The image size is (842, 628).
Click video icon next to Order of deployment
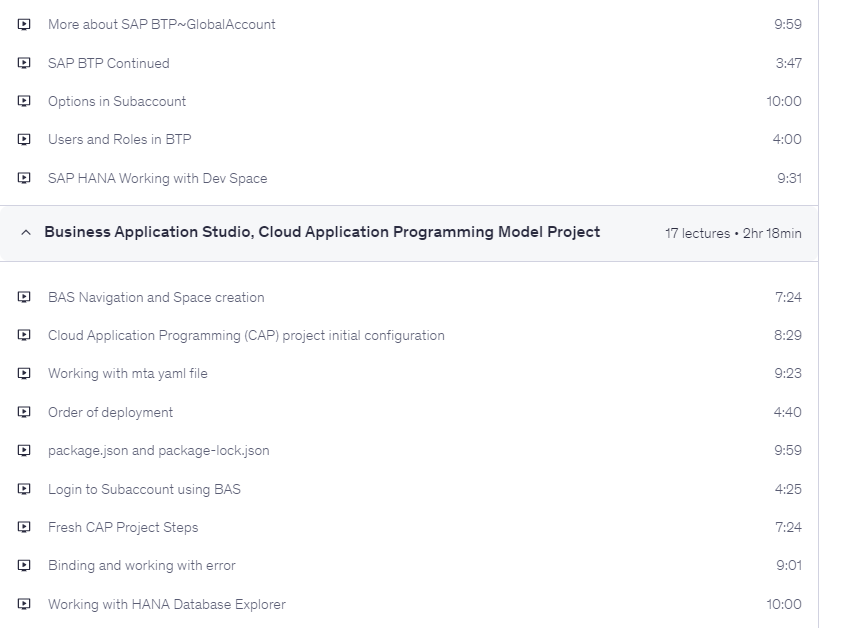[24, 413]
